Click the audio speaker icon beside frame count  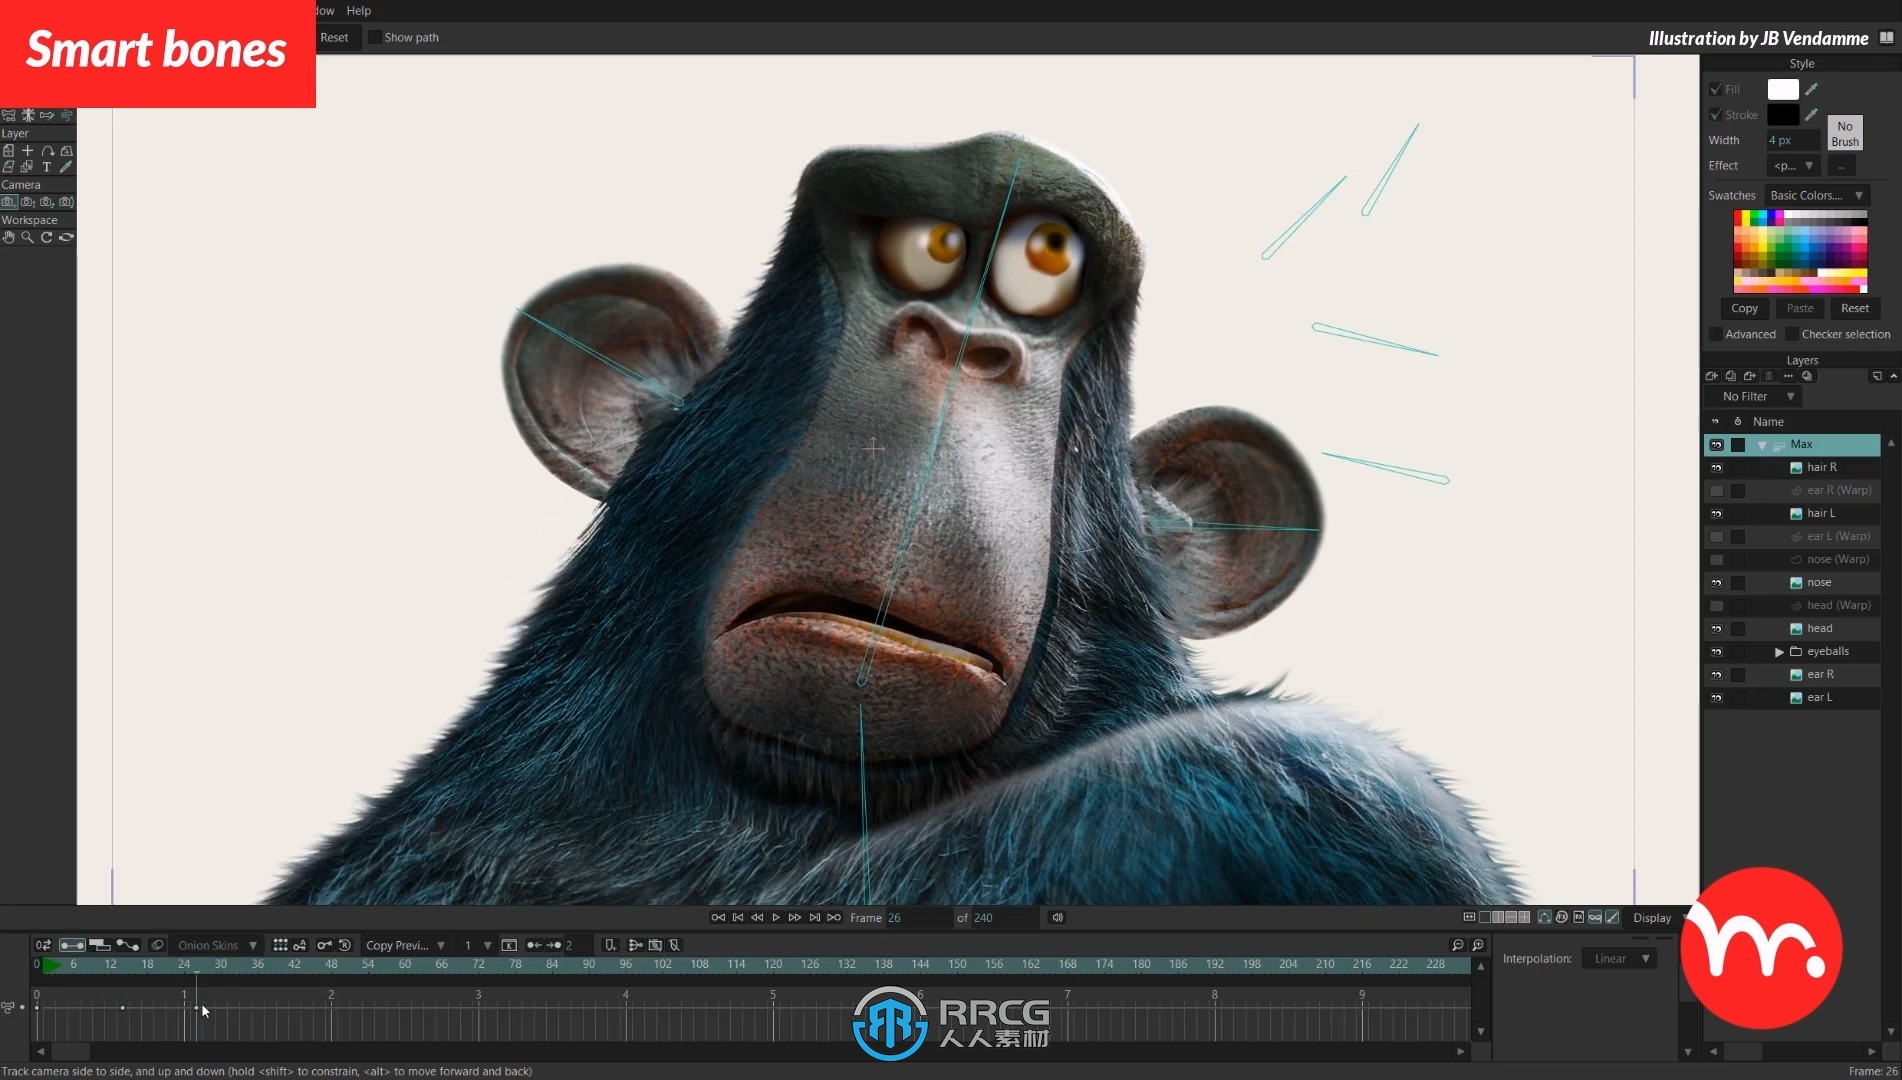pyautogui.click(x=1057, y=917)
